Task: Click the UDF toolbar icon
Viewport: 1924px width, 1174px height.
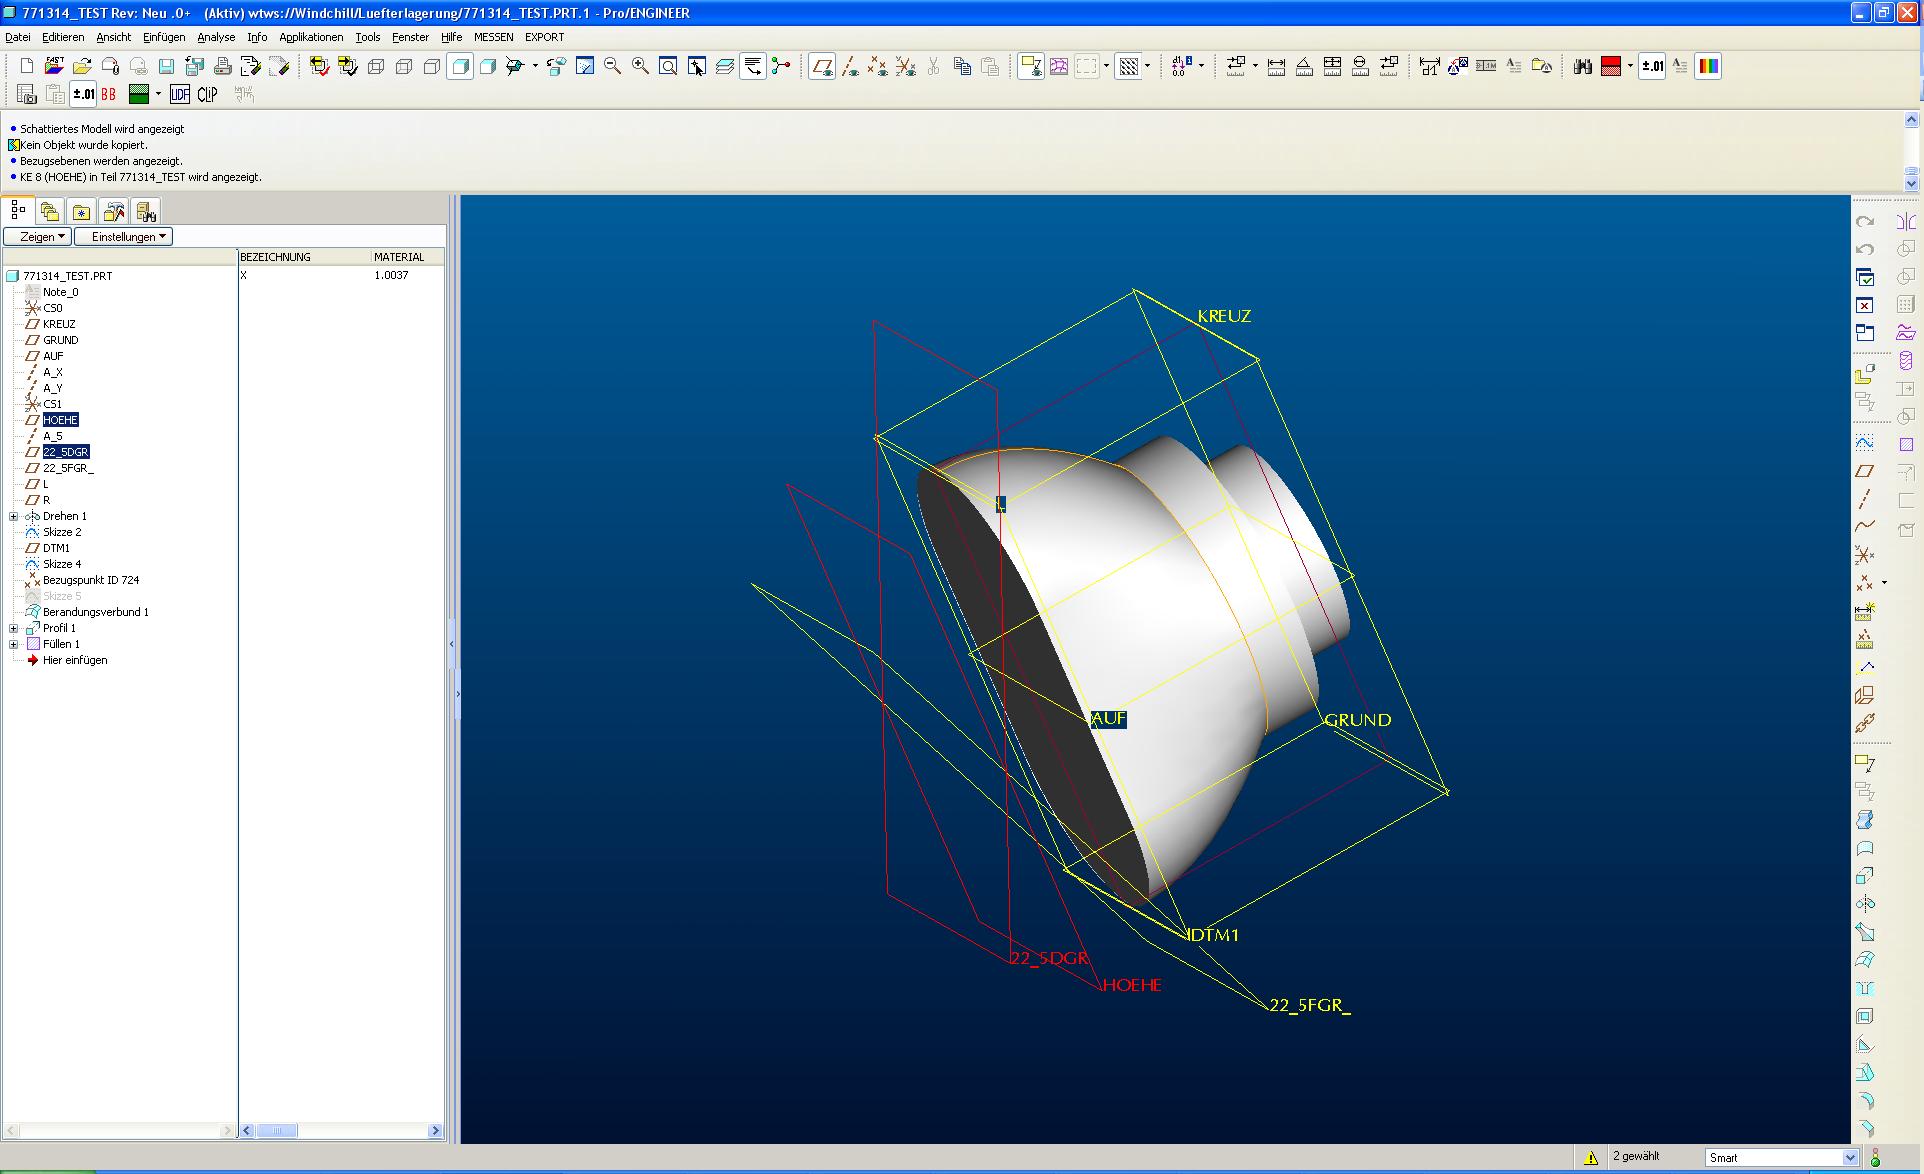Action: pyautogui.click(x=179, y=94)
